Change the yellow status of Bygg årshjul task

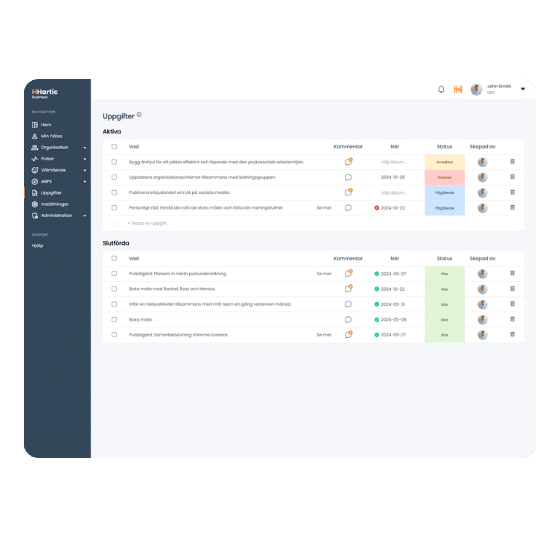click(445, 162)
